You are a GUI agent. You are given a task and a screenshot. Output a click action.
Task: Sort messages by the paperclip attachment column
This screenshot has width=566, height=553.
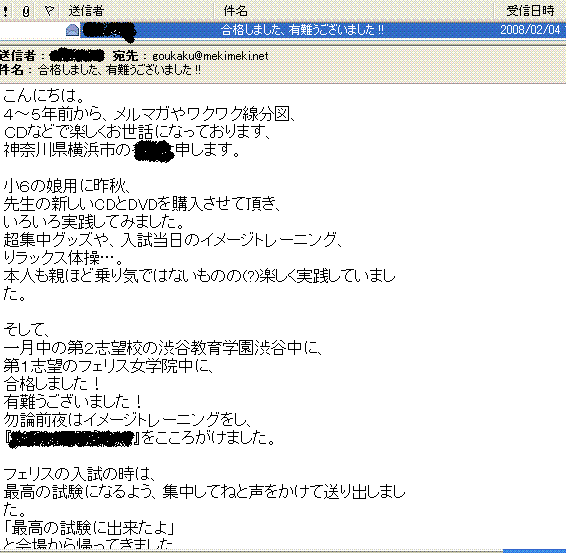coord(26,11)
